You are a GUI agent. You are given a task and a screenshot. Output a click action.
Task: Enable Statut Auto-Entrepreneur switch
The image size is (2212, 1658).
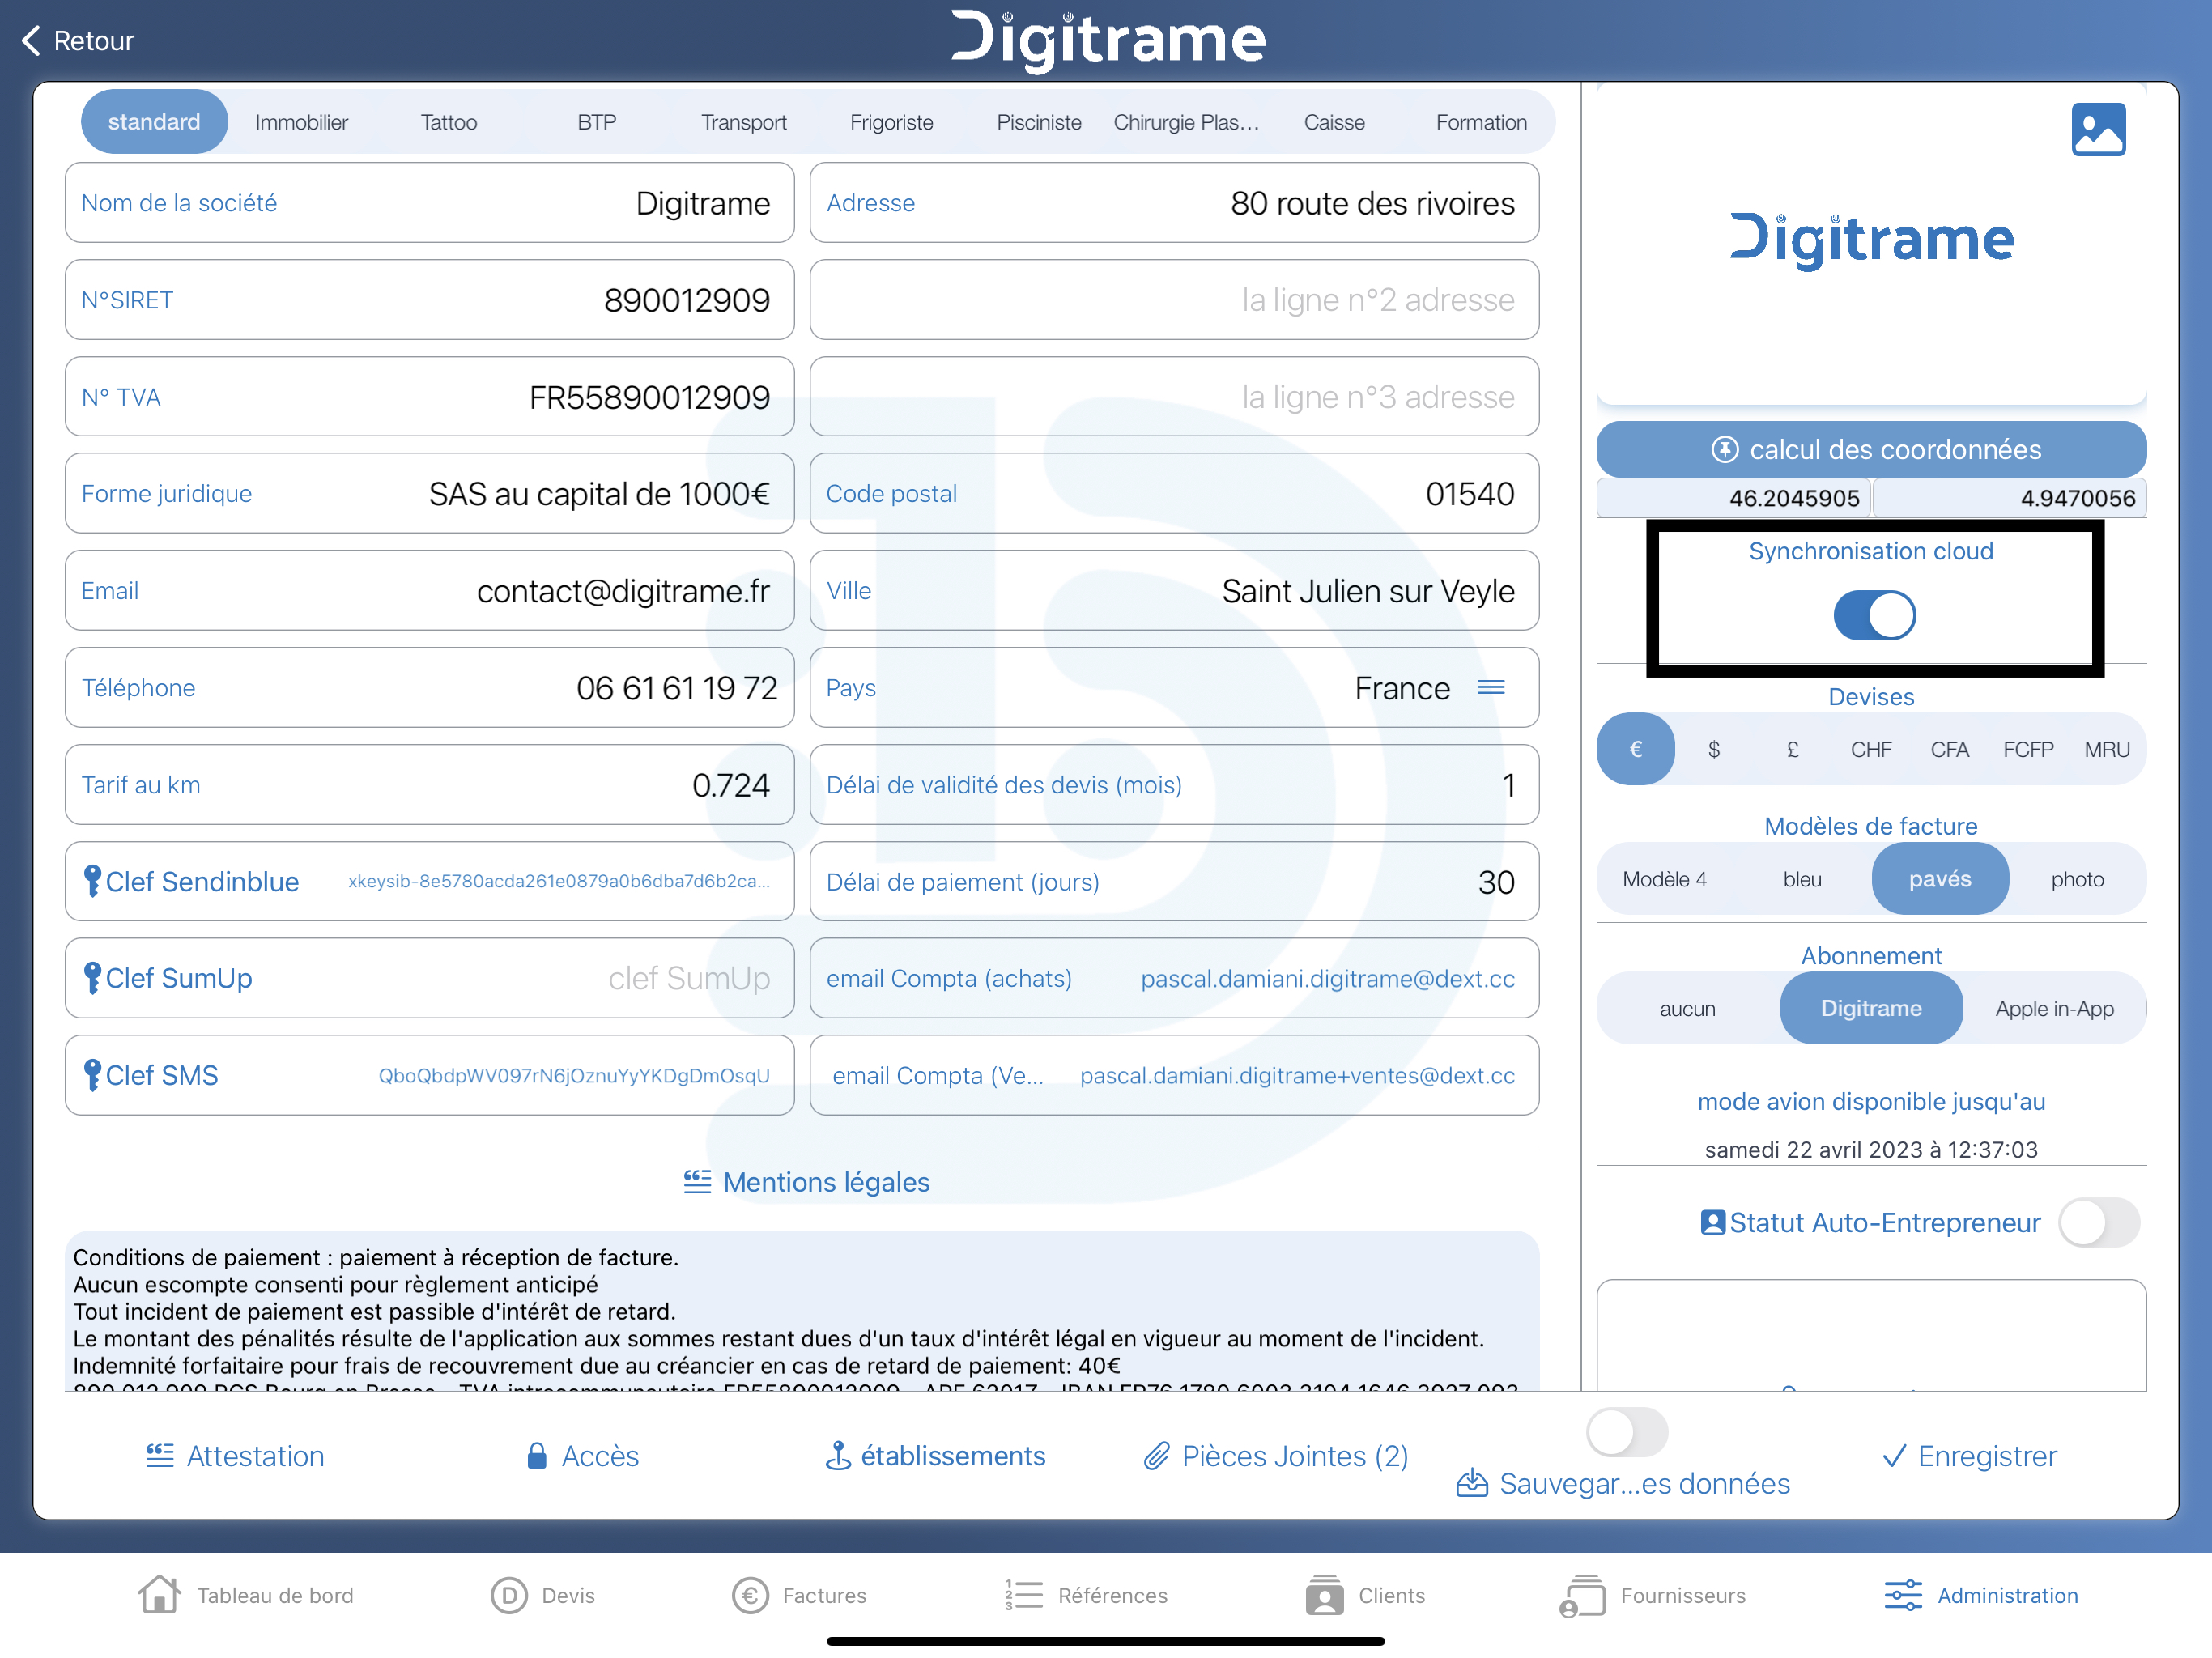pyautogui.click(x=2099, y=1222)
